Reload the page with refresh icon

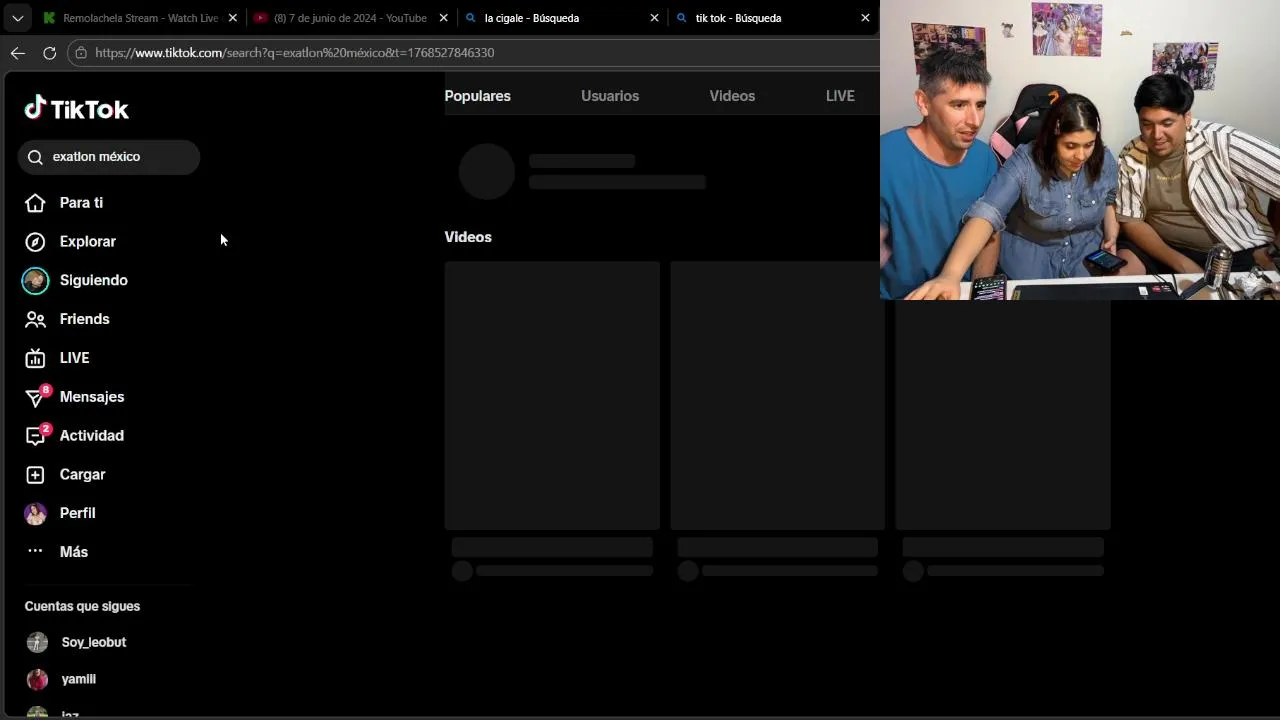click(49, 53)
